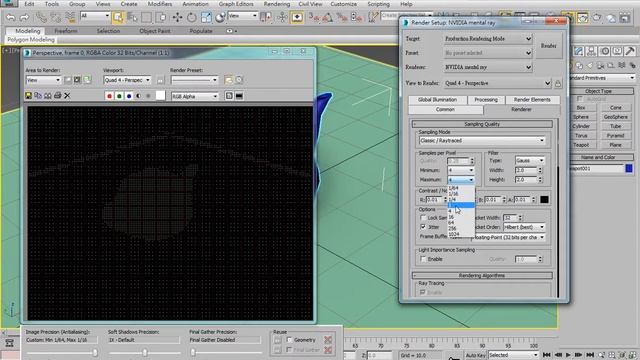
Task: Select the Scale transform tool
Action: click(x=206, y=17)
